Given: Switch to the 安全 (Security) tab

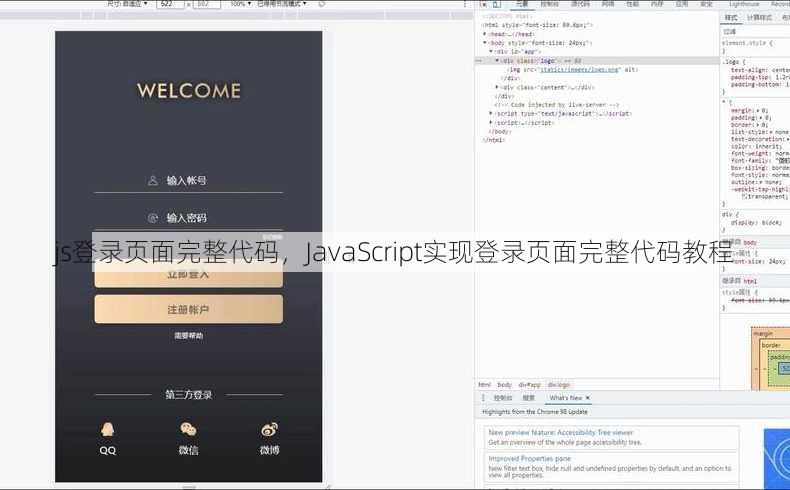Looking at the screenshot, I should (x=706, y=4).
